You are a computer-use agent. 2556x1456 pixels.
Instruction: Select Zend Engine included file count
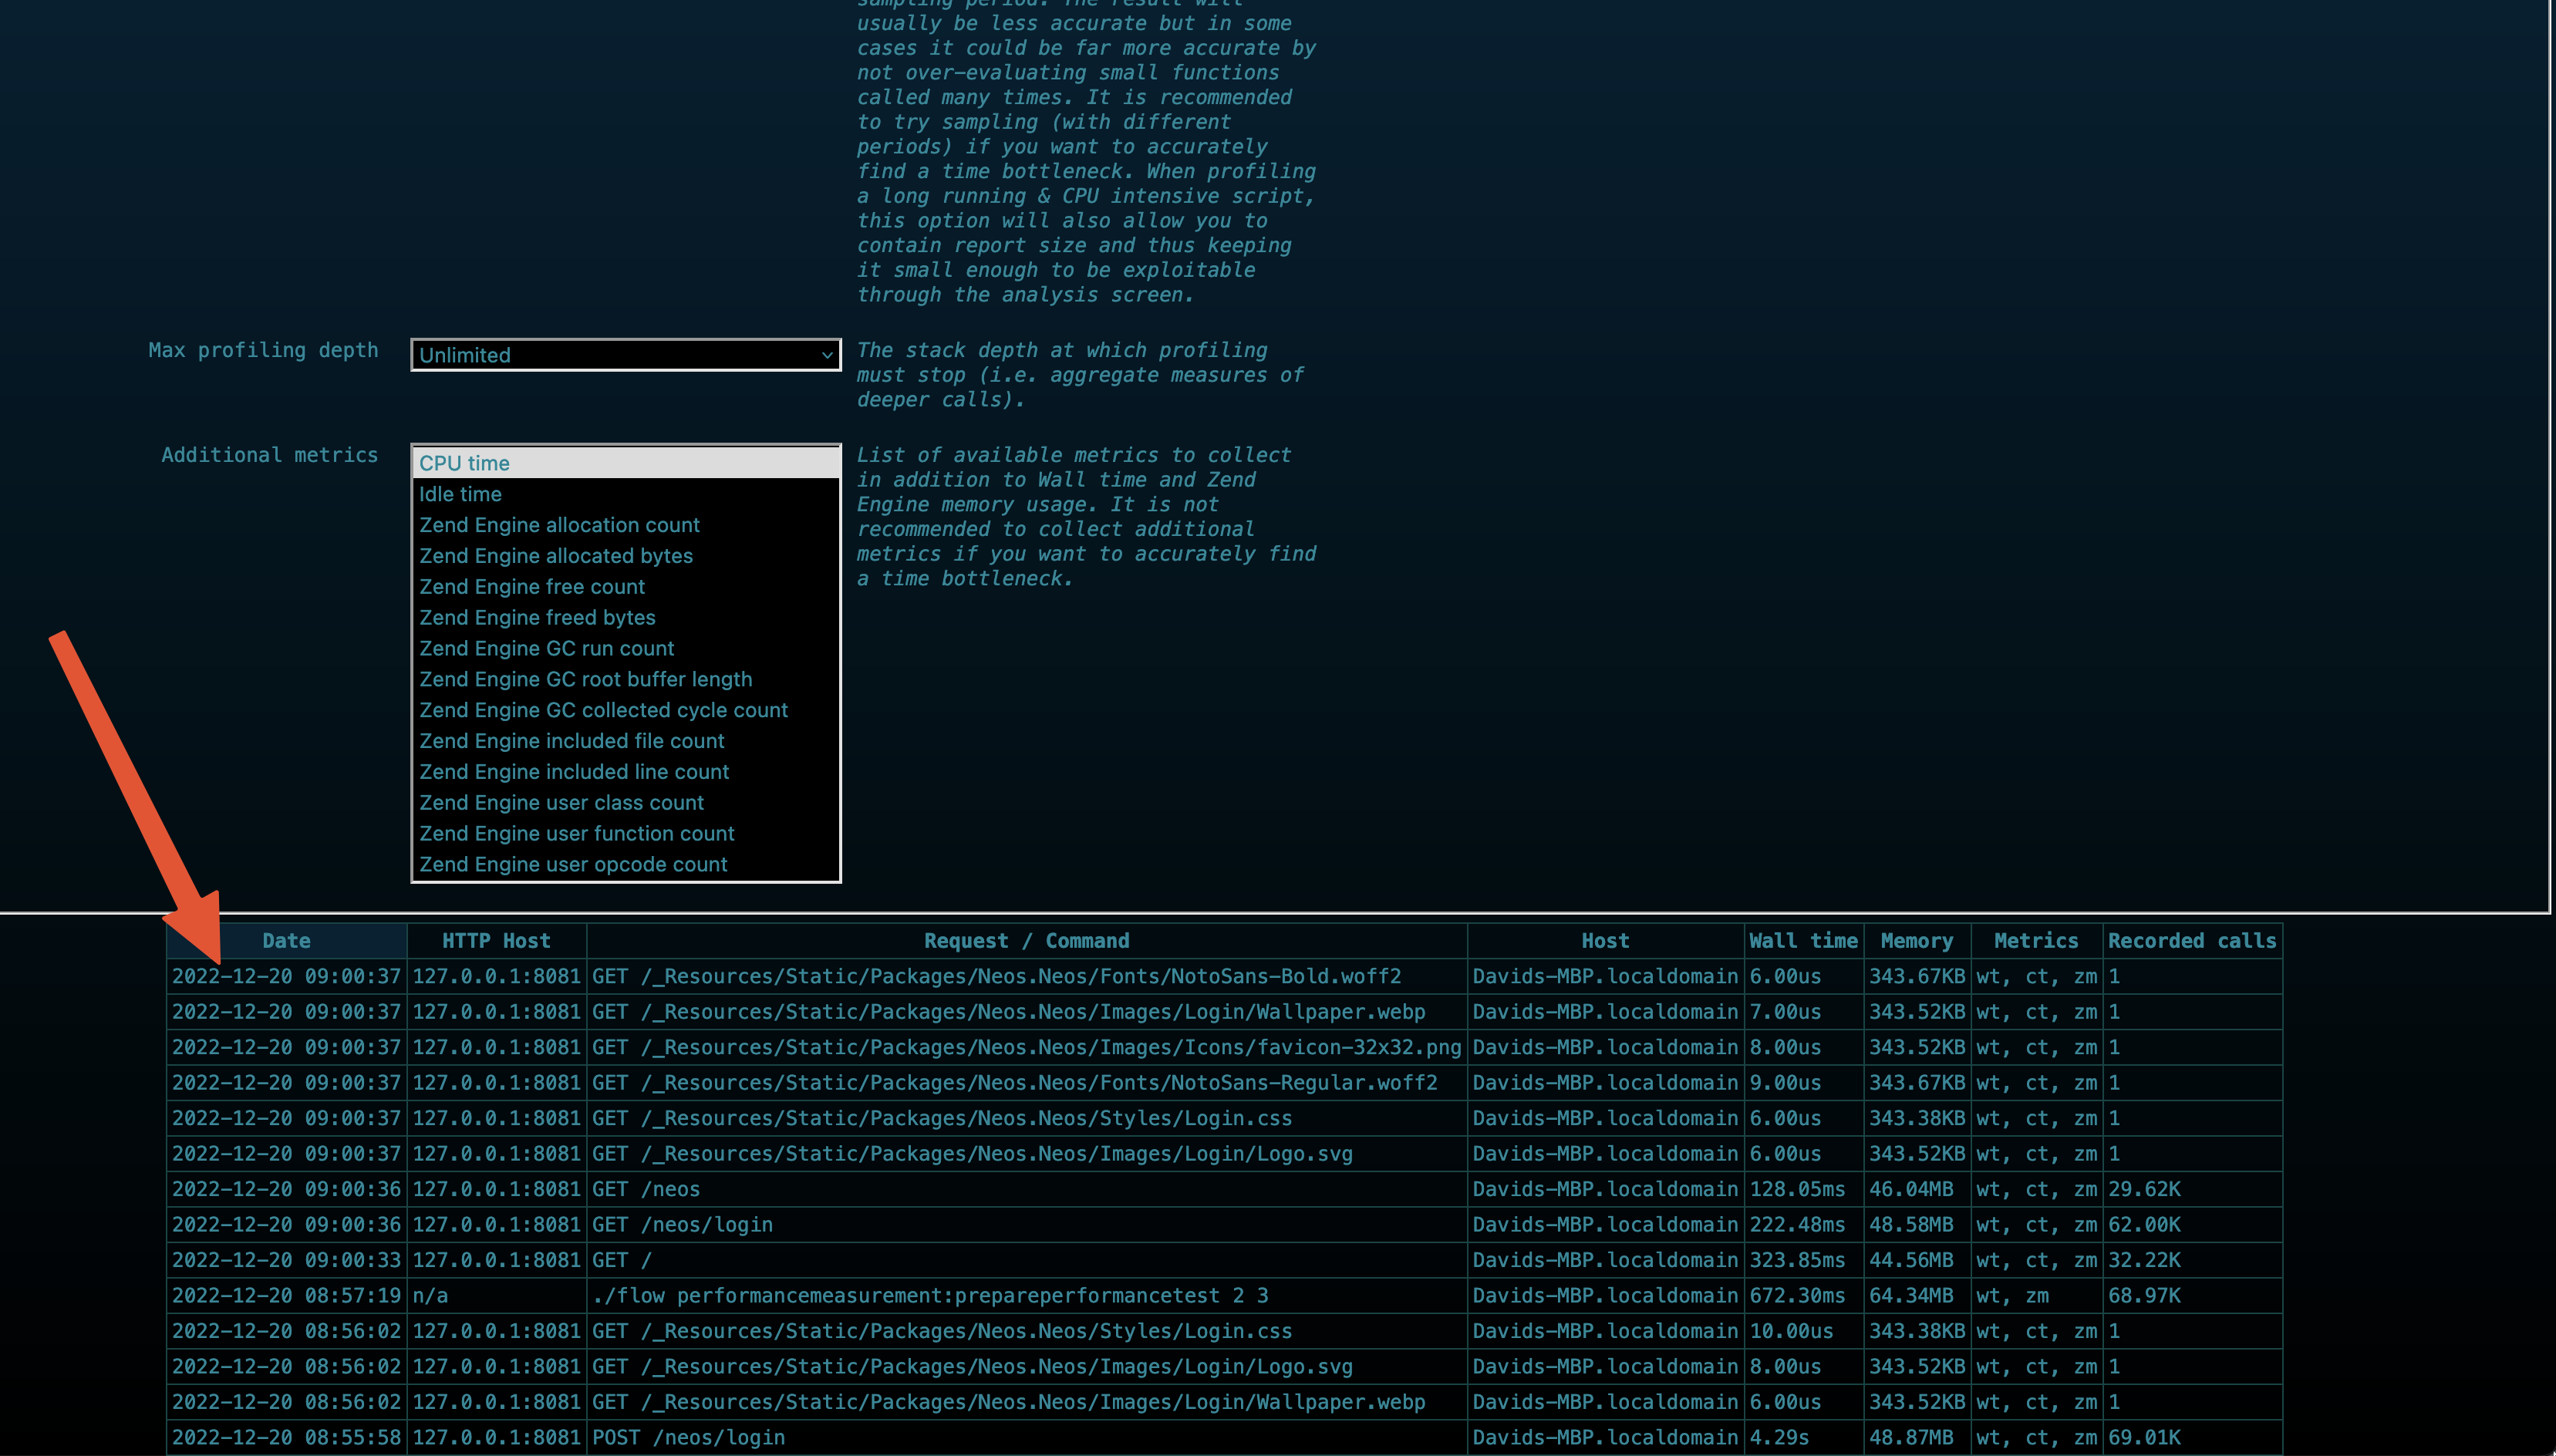point(572,740)
